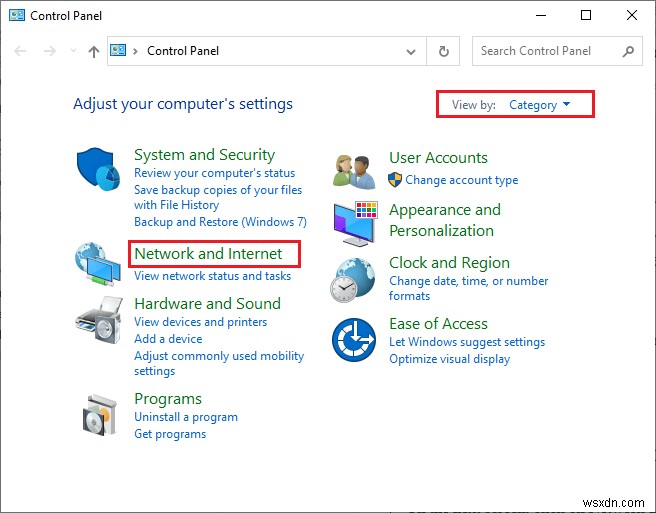Click Control Panel in the address path
This screenshot has height=513, width=656.
point(183,51)
